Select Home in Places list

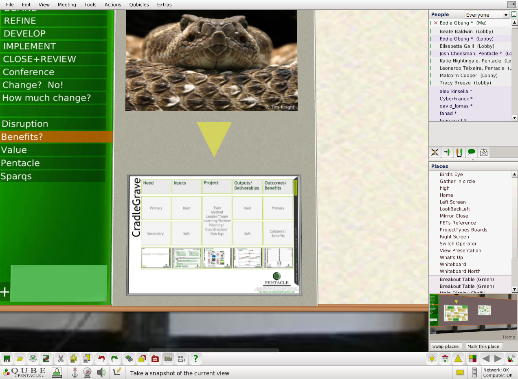click(x=446, y=195)
